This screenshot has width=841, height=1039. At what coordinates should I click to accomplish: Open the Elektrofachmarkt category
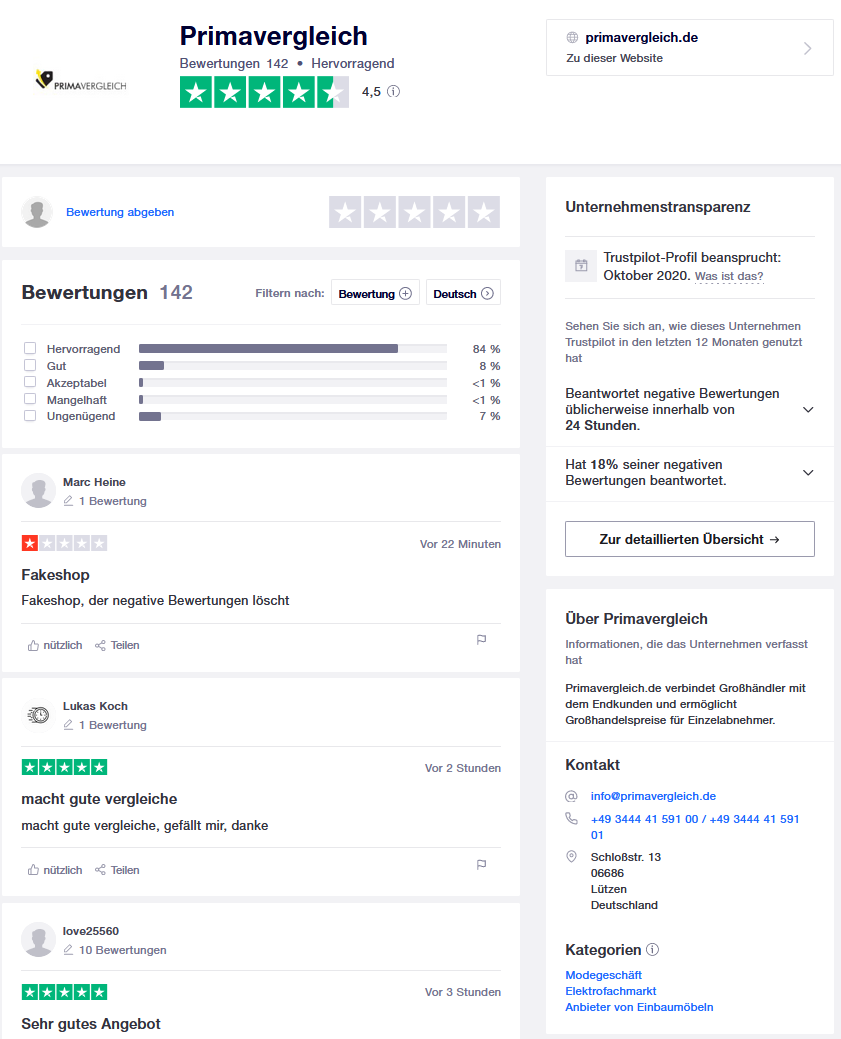[610, 991]
